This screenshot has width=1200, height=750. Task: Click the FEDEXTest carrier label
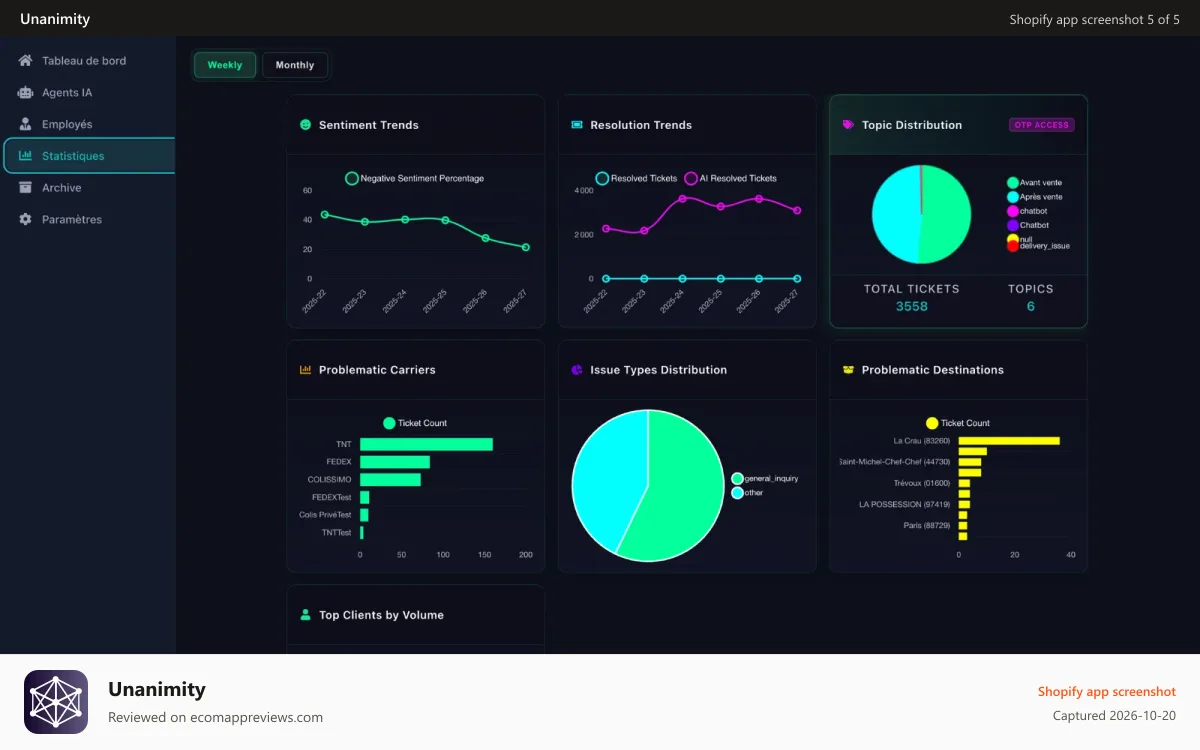[332, 497]
